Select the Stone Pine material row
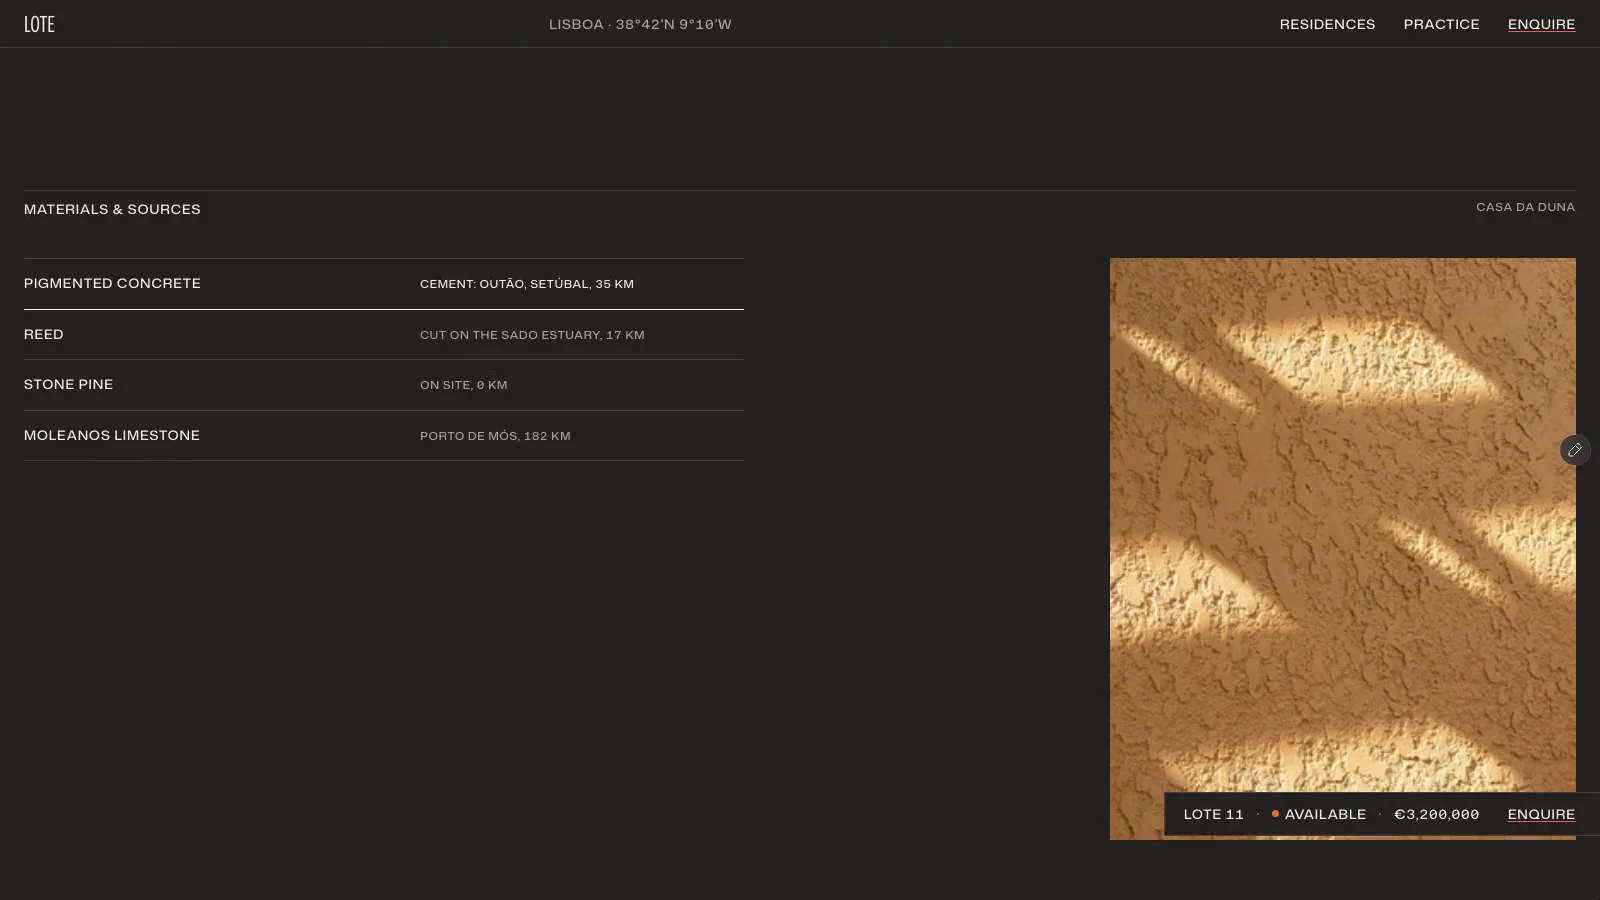The image size is (1600, 900). coord(384,385)
